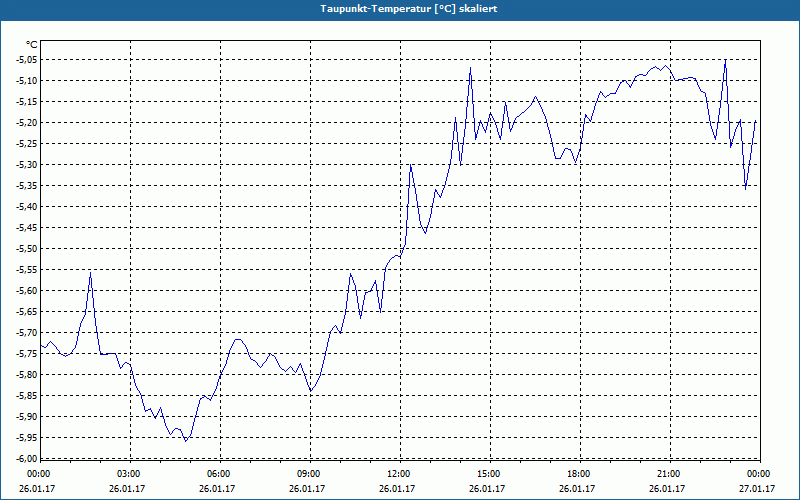The image size is (800, 500).
Task: Select the y-axis value '-5,80'
Action: point(27,374)
